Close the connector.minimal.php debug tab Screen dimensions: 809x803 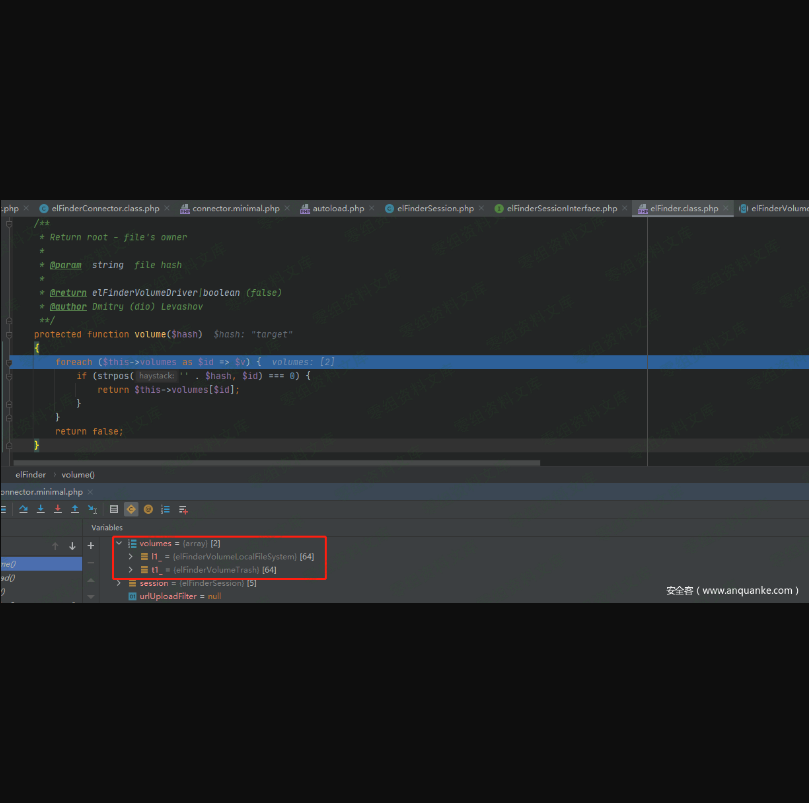92,492
